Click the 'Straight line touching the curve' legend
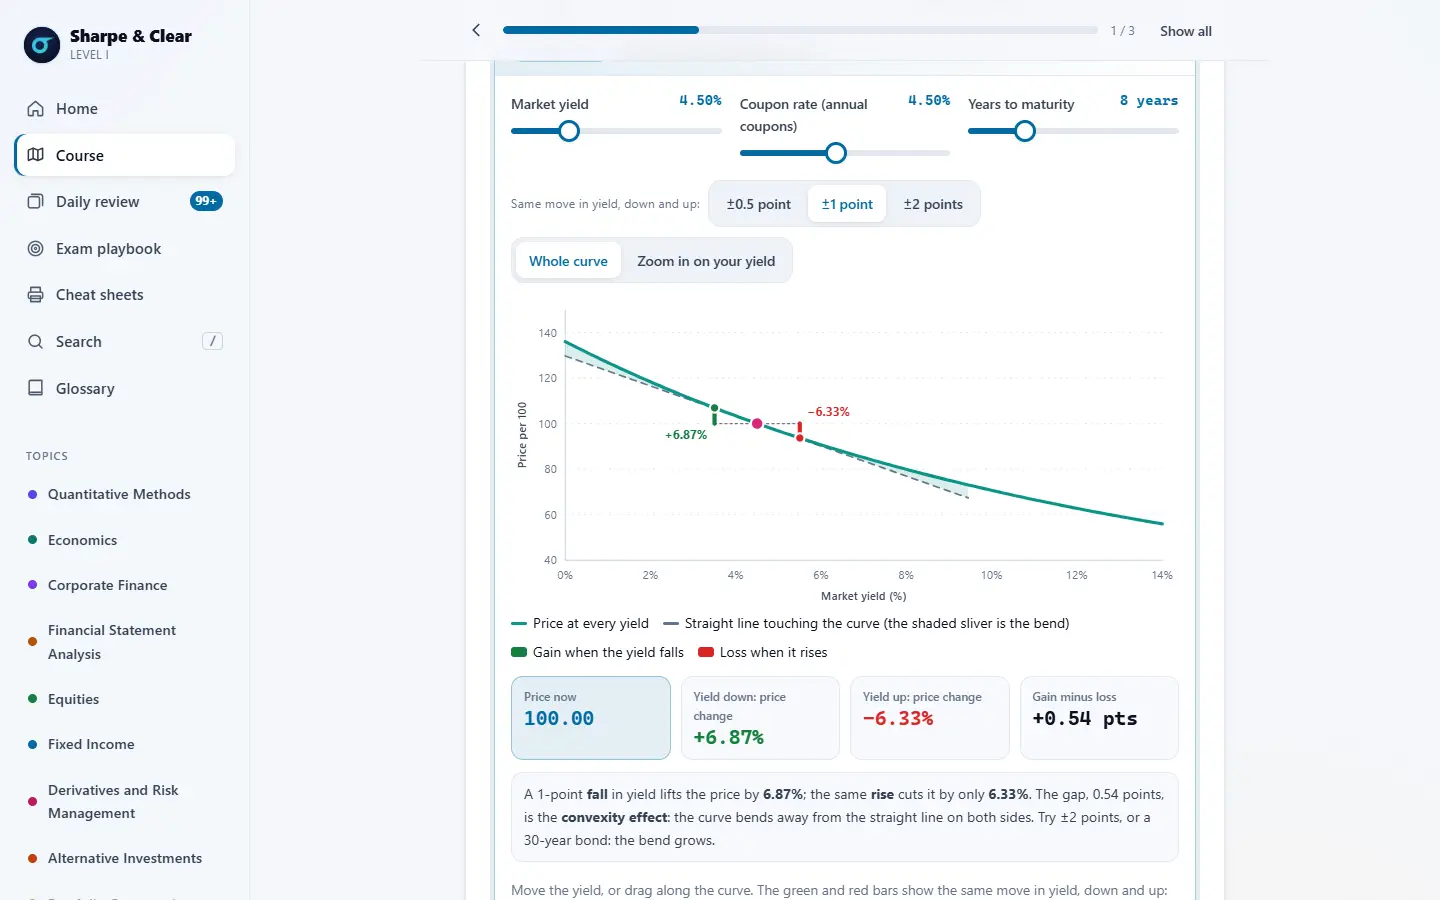 [x=867, y=623]
